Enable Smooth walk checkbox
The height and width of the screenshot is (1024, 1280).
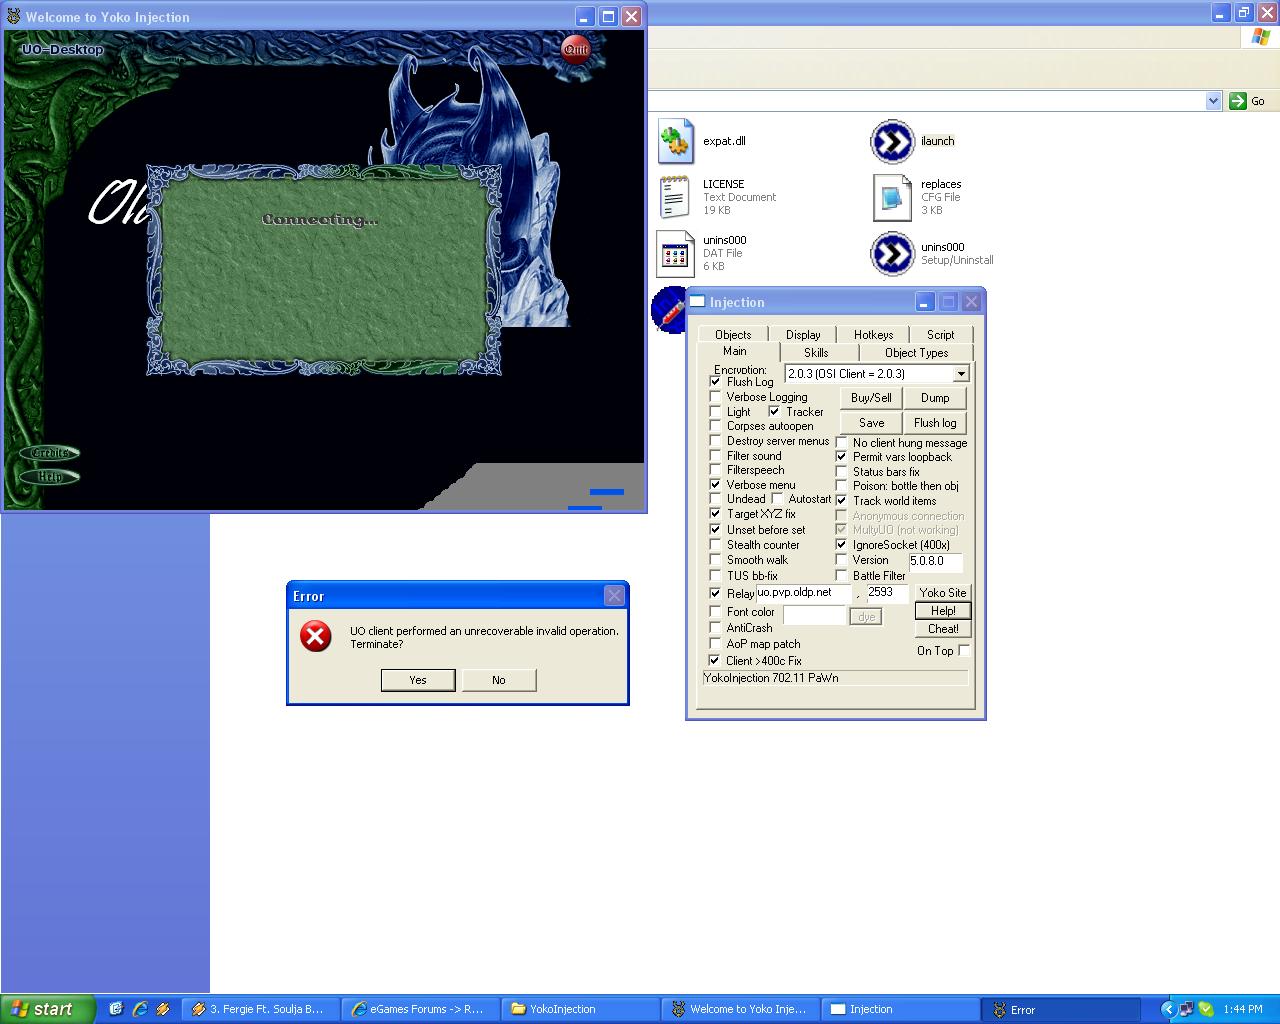[x=715, y=560]
